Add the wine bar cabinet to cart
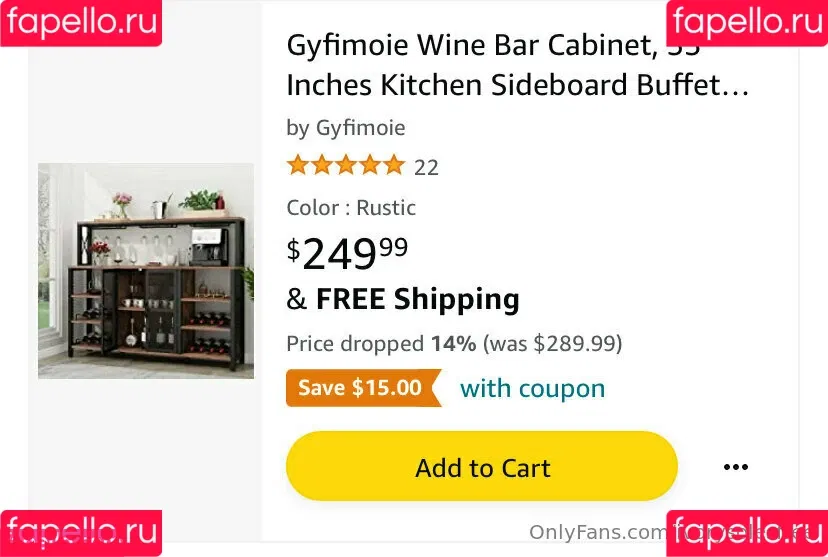 (482, 467)
